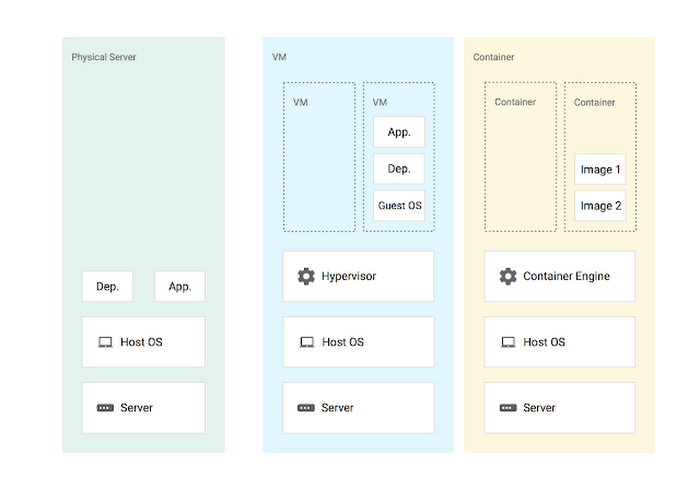Viewport: 700px width, 489px height.
Task: Click the server rack icon in VM column
Action: pyautogui.click(x=306, y=408)
